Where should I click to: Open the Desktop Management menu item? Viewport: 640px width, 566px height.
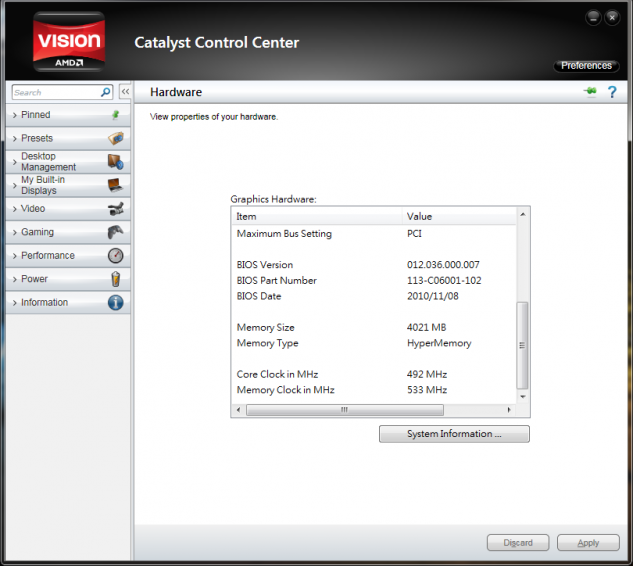68,162
